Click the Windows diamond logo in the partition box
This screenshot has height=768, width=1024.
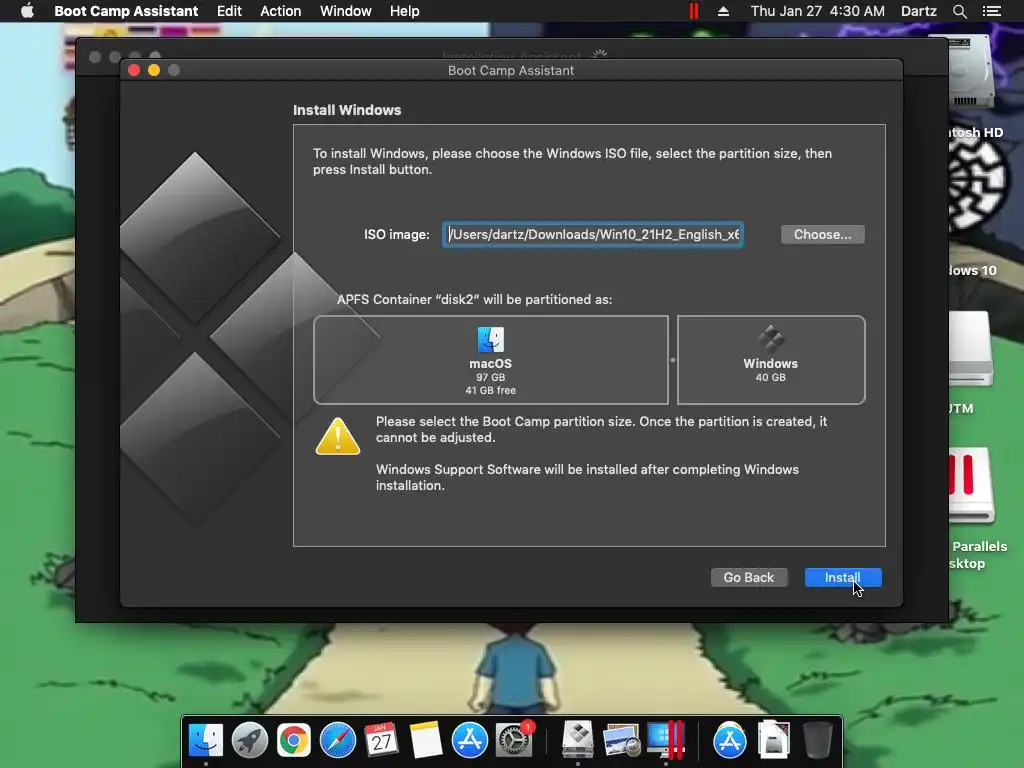coord(771,339)
